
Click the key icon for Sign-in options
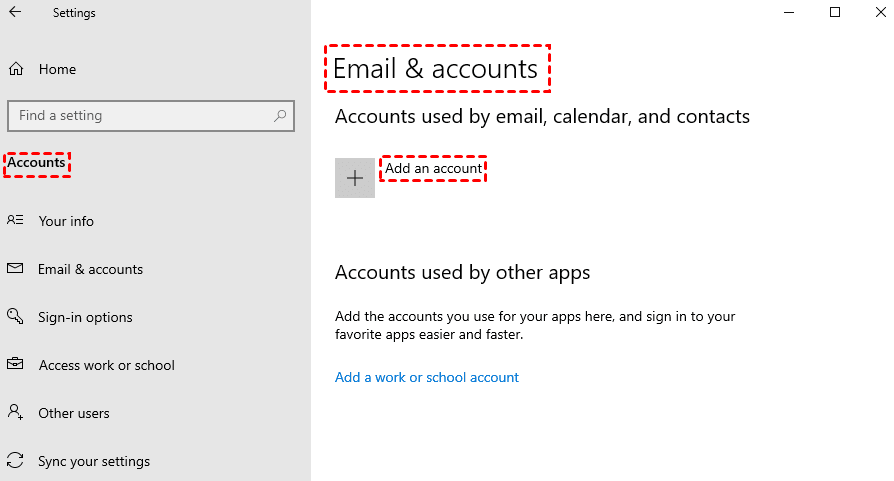[15, 317]
